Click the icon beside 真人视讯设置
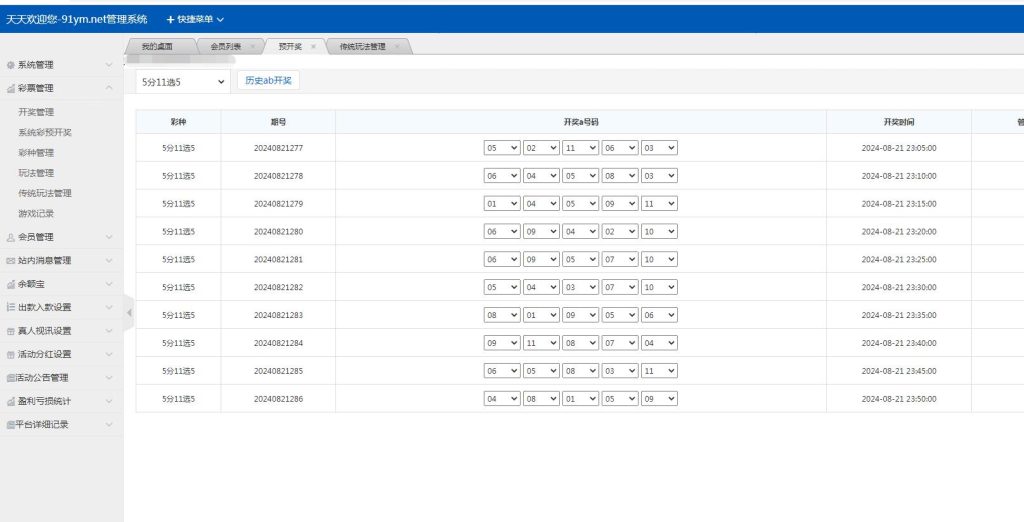 [x=10, y=331]
